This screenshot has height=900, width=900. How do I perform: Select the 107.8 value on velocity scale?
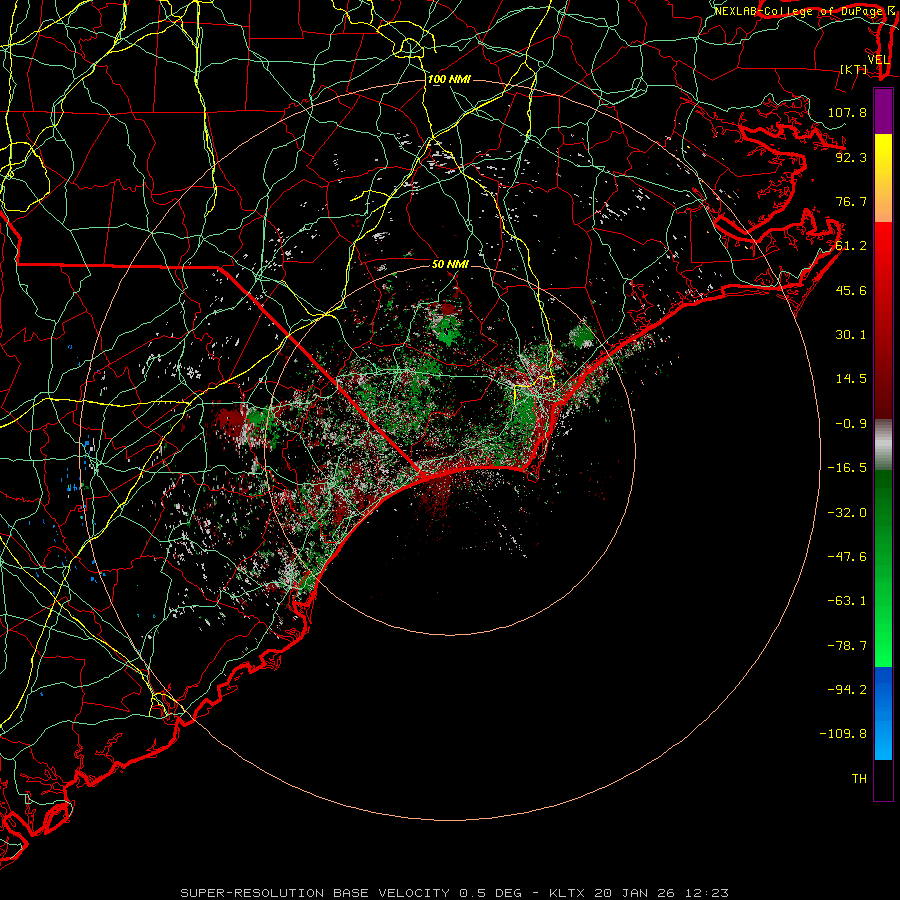click(x=847, y=112)
